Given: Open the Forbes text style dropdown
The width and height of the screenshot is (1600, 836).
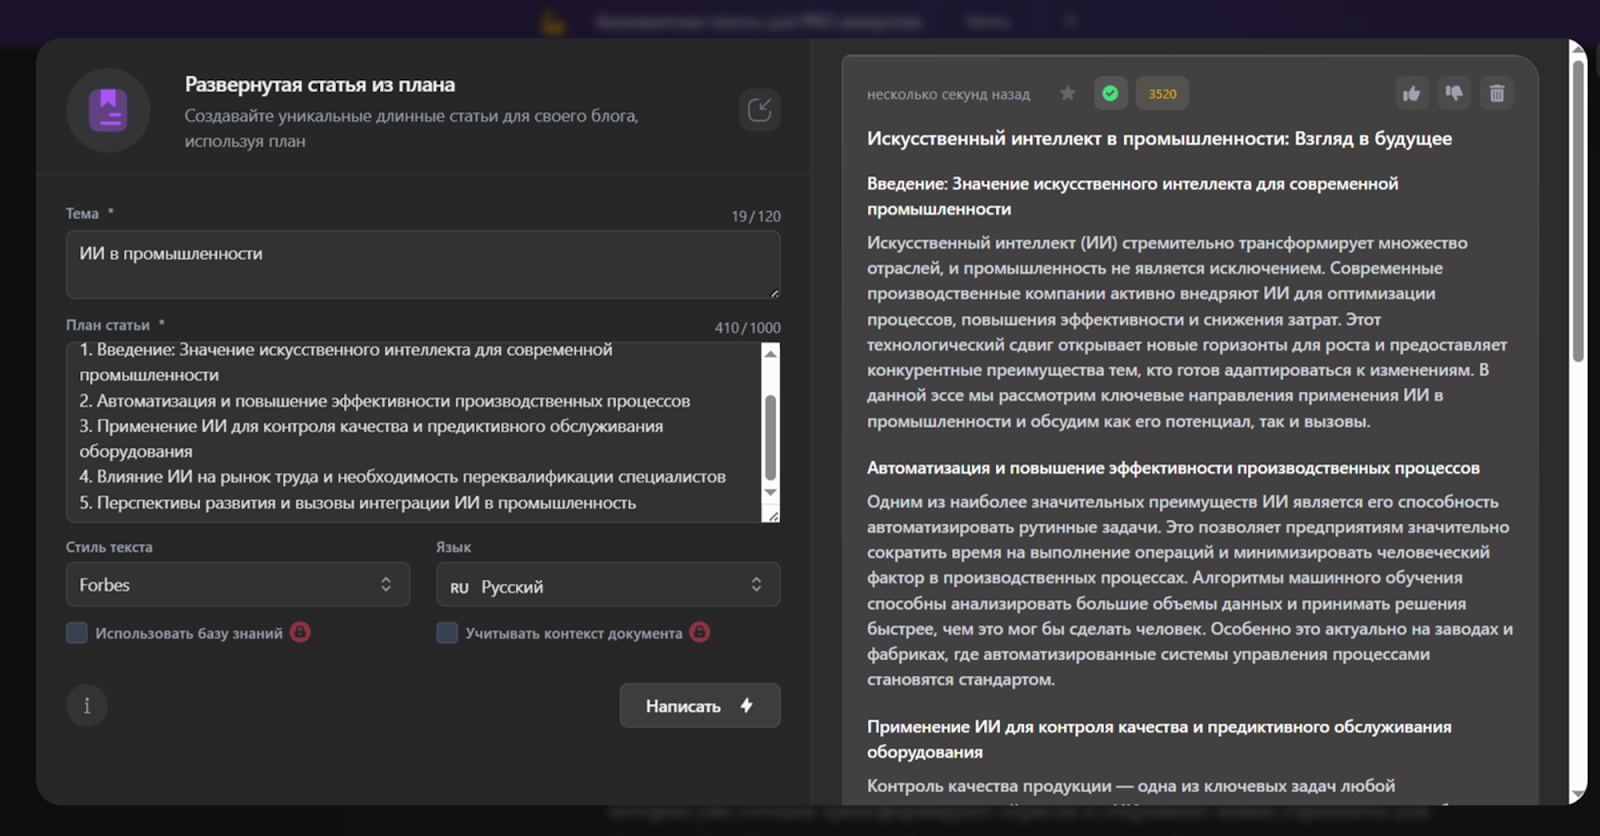Looking at the screenshot, I should (x=238, y=585).
